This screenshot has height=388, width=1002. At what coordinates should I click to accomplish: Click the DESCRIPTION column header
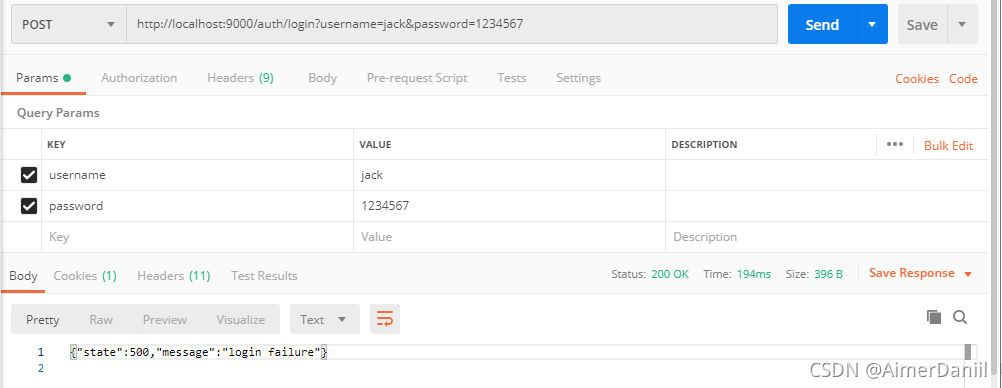pyautogui.click(x=704, y=144)
